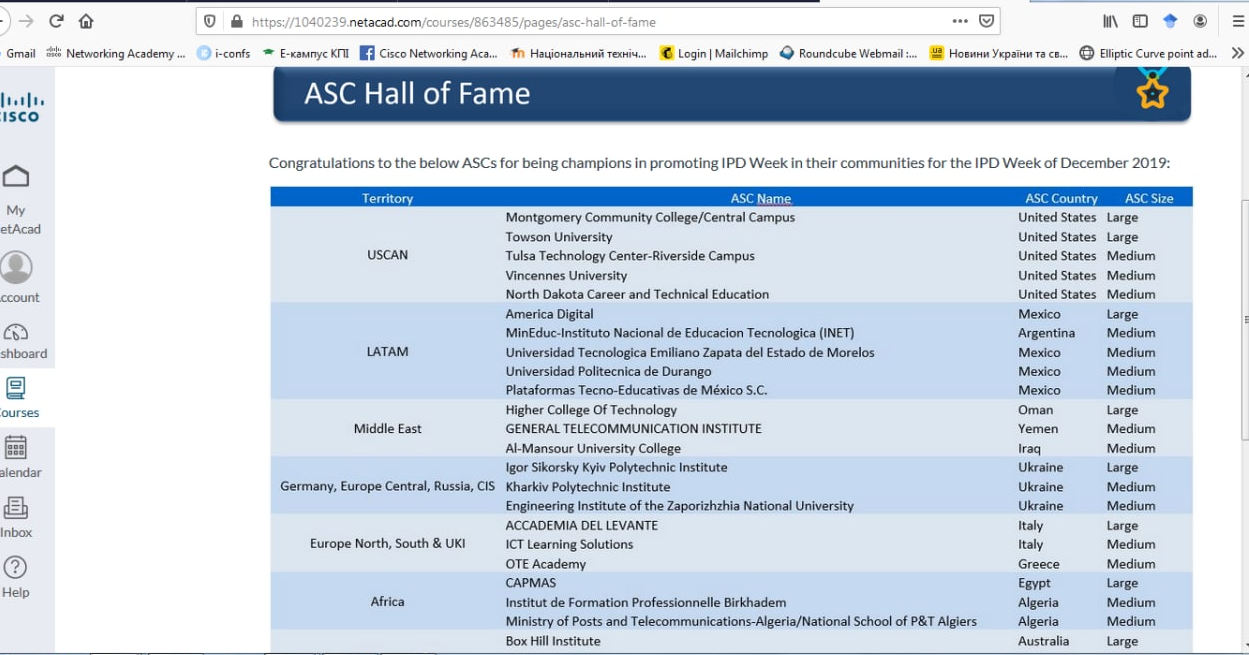Click the star medal icon in banner
Image resolution: width=1249 pixels, height=655 pixels.
point(1152,91)
